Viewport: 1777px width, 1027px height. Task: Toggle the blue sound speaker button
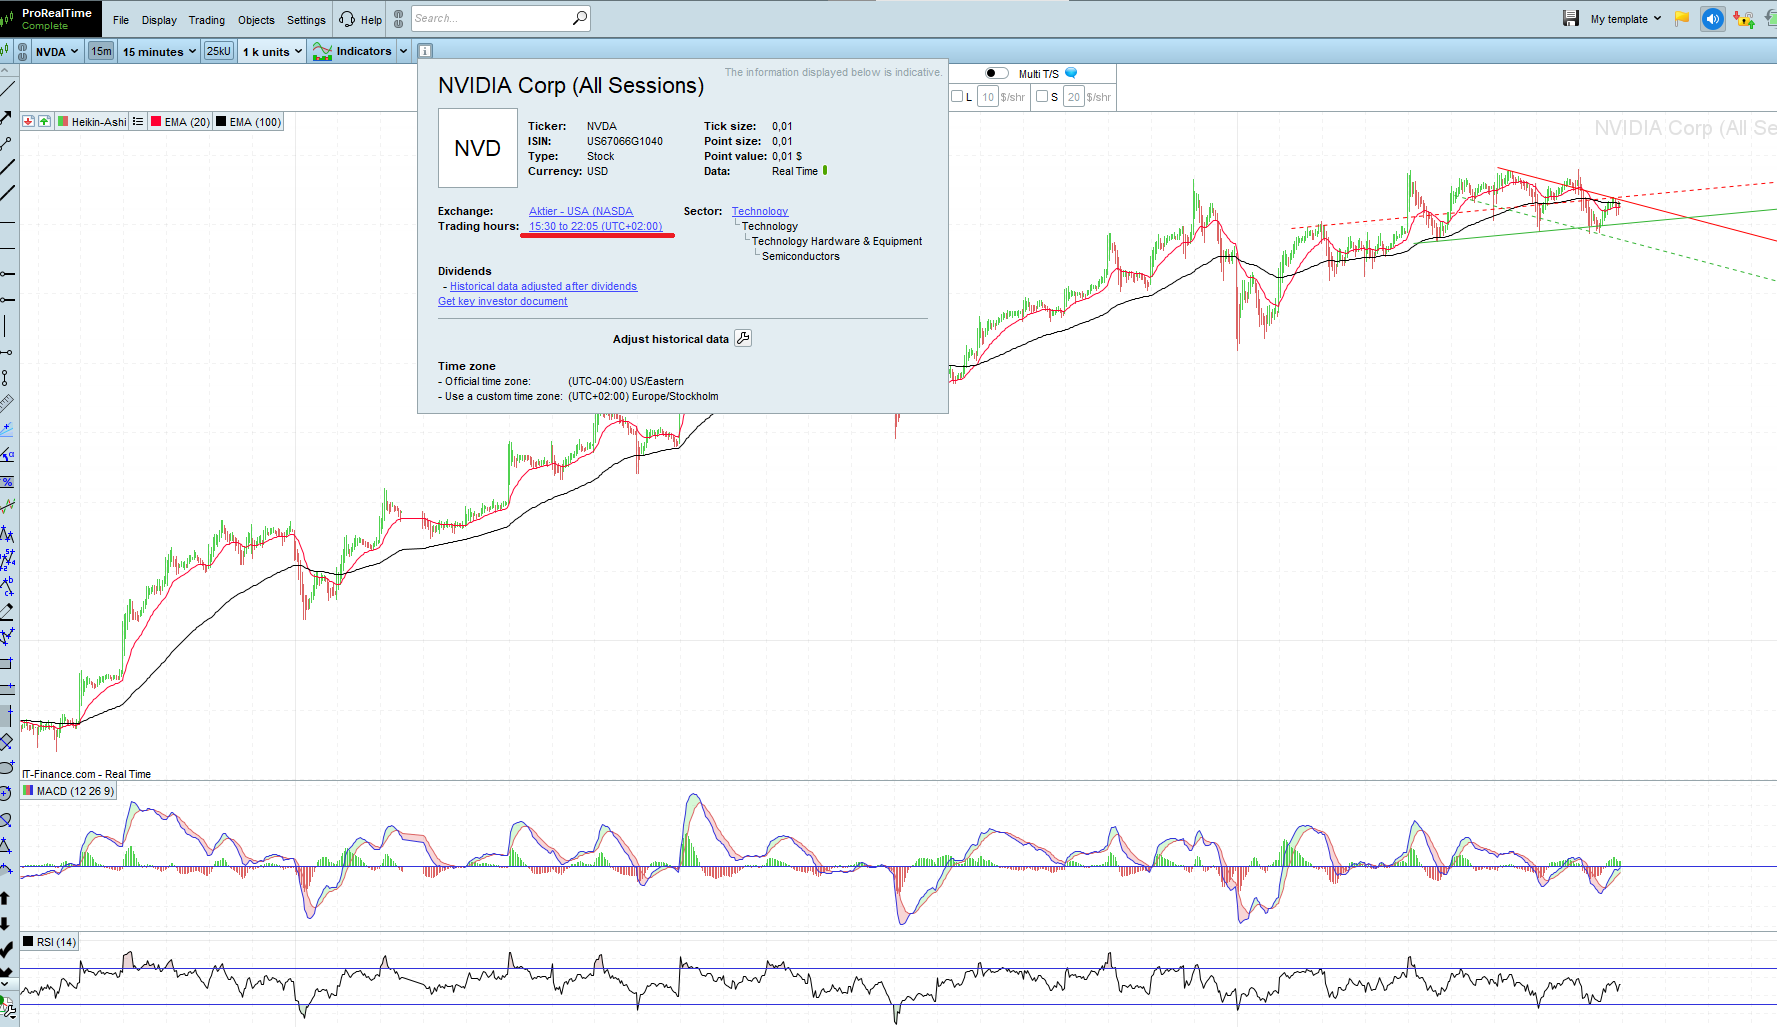1713,18
